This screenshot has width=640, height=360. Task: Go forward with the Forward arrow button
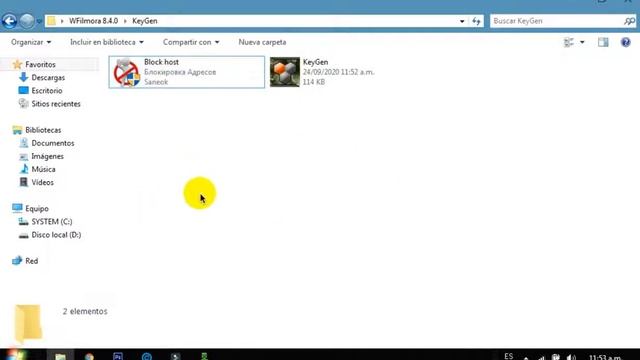pos(27,21)
